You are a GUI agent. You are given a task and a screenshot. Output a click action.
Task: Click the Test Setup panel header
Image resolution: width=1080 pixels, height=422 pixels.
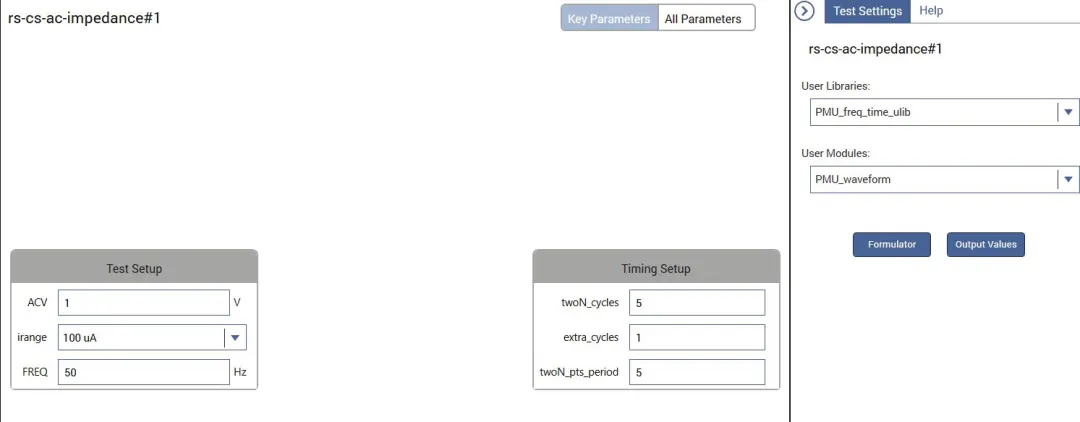(x=134, y=268)
